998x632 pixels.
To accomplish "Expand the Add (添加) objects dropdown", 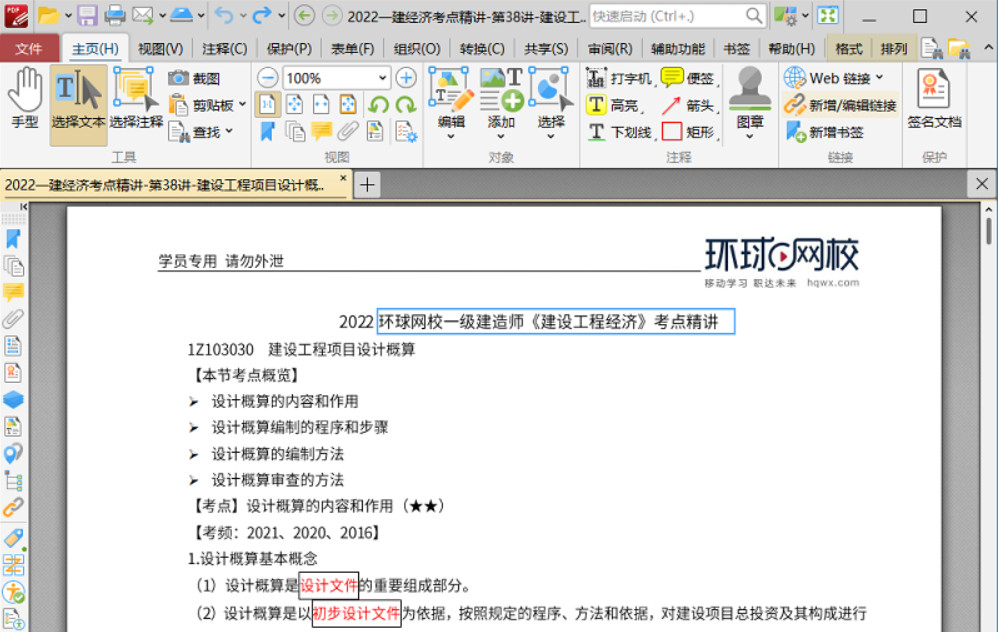I will click(x=501, y=136).
